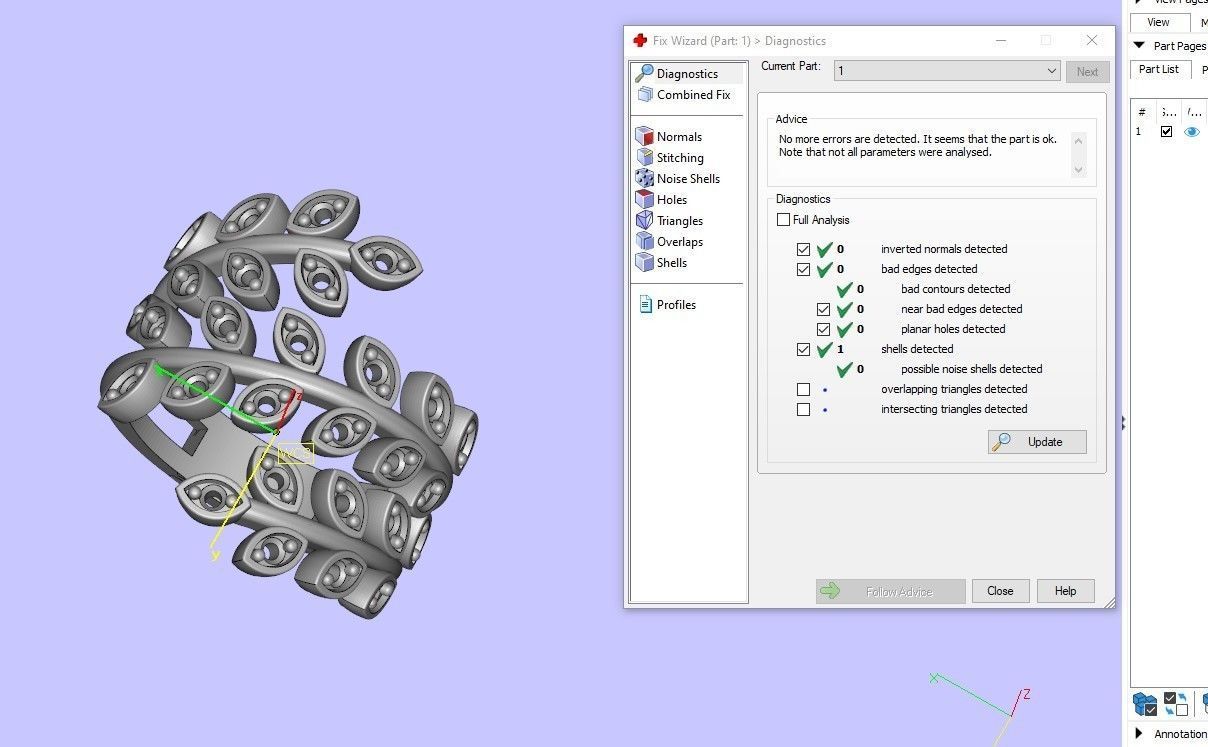Click the Help button
The width and height of the screenshot is (1208, 747).
point(1066,591)
